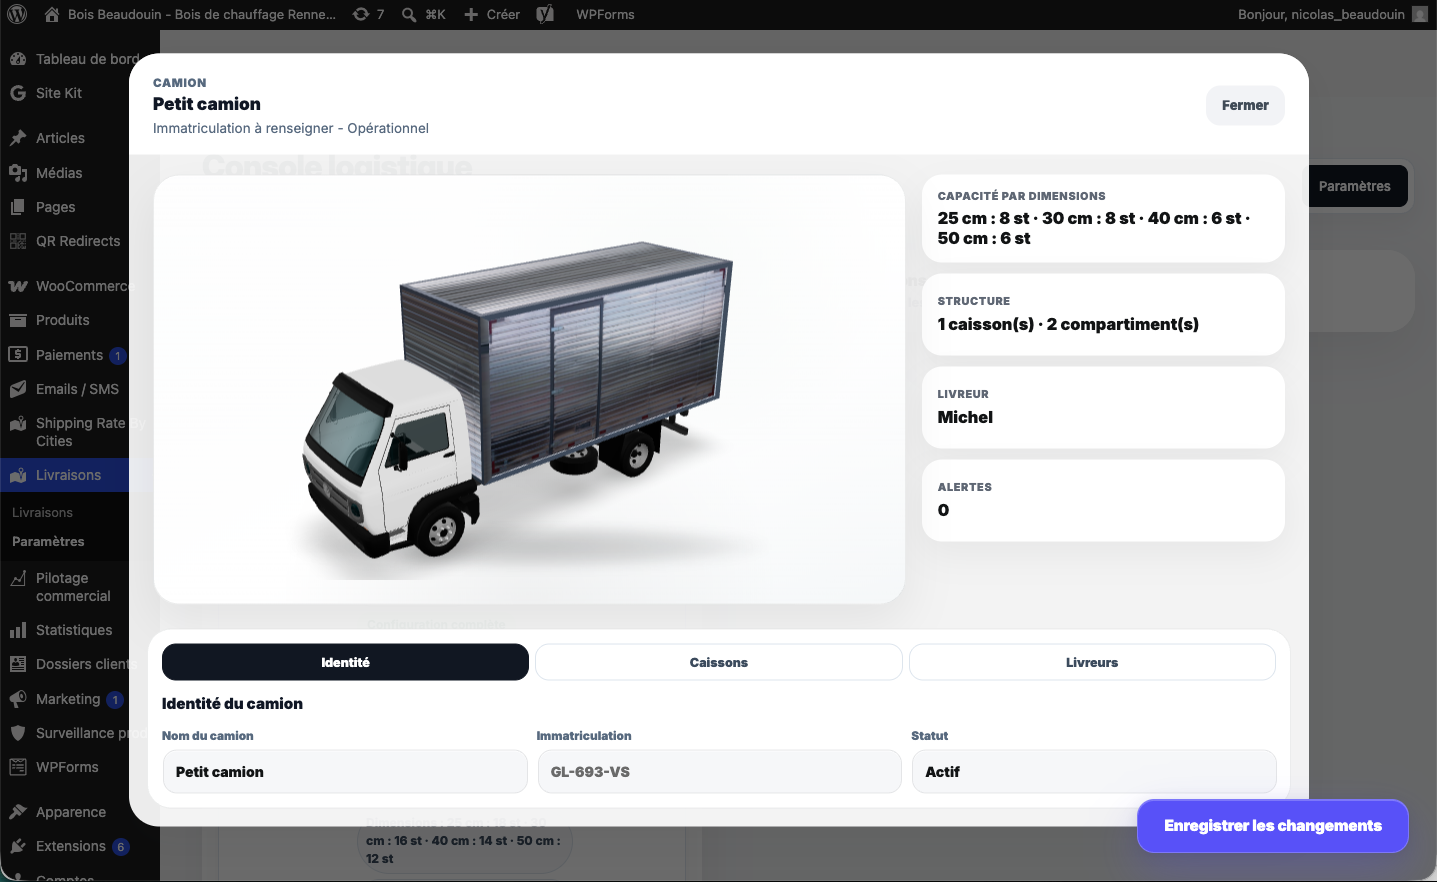Click the Tableau de bord dashboard icon

(18, 59)
